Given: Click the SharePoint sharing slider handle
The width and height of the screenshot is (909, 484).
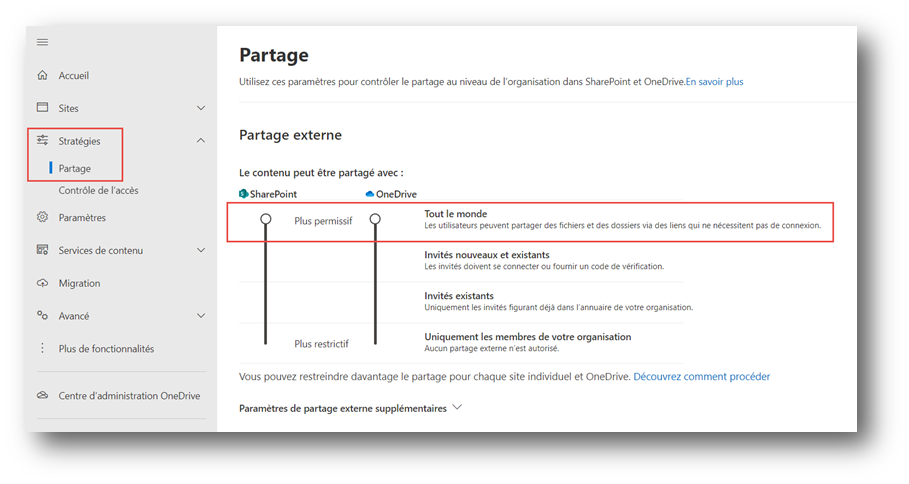Looking at the screenshot, I should click(266, 219).
